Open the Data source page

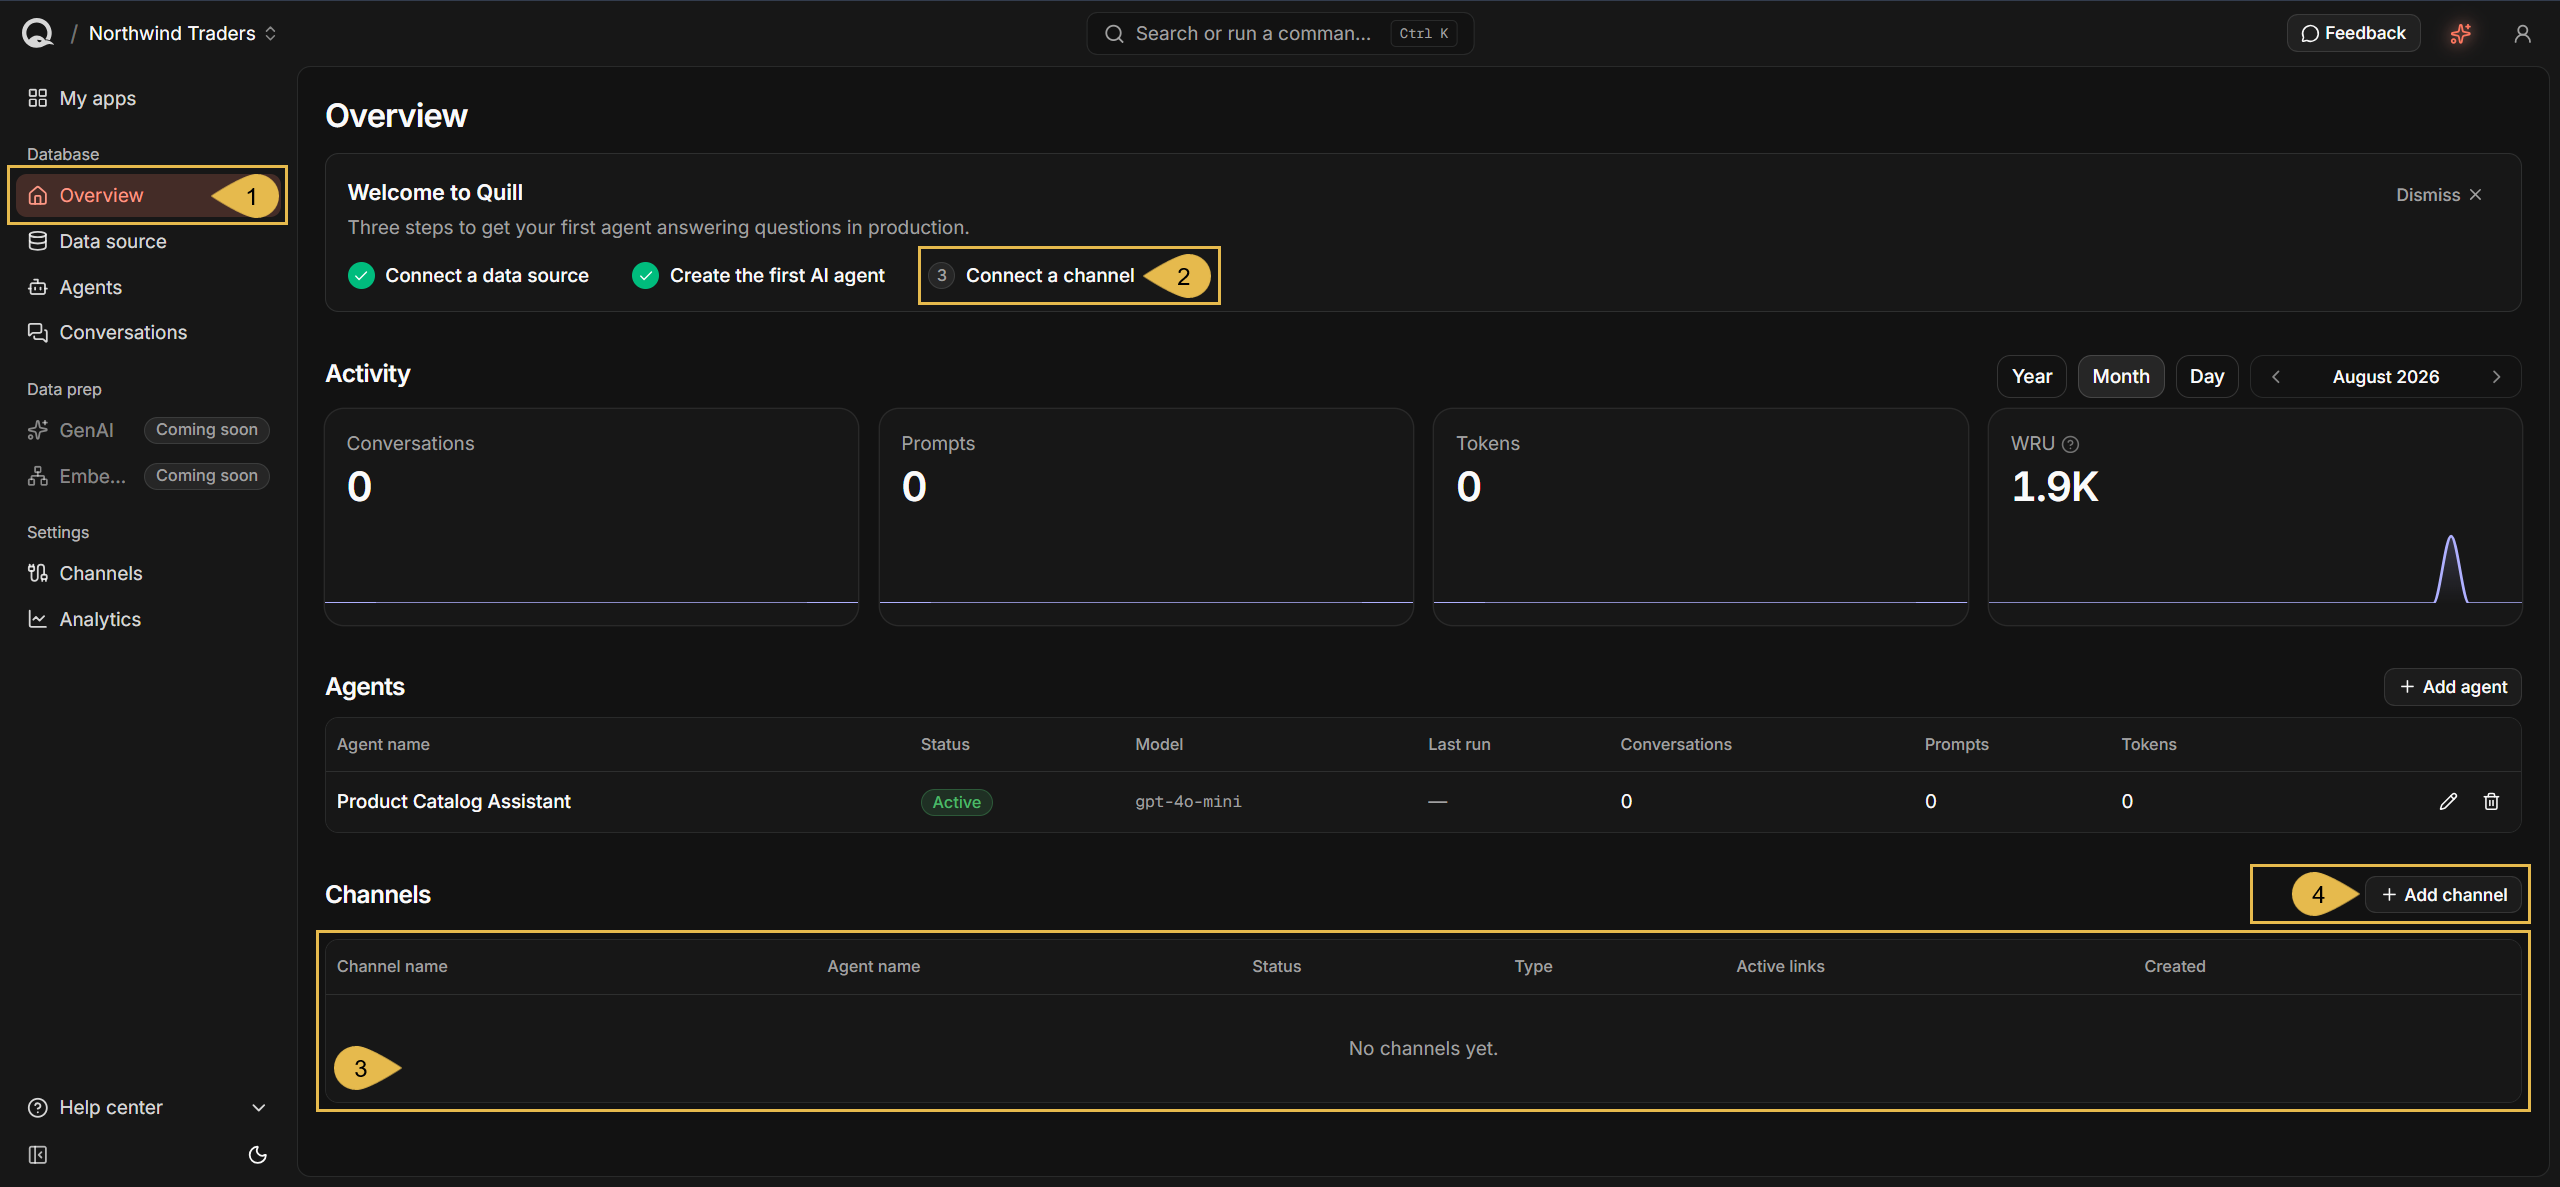[x=148, y=241]
